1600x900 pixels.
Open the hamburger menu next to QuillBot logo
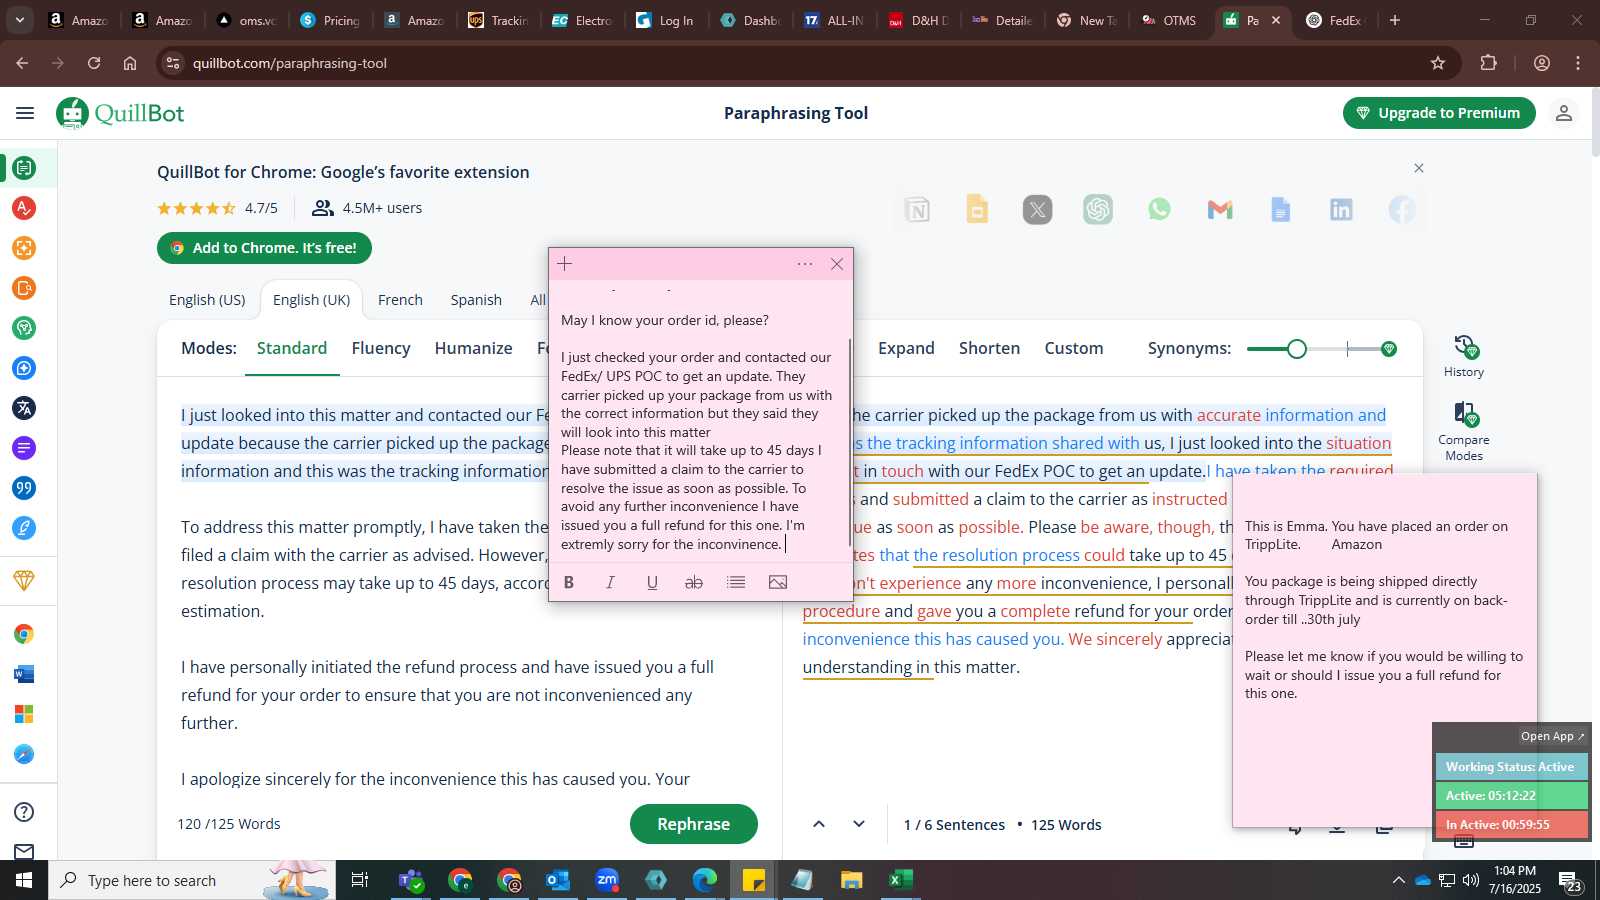(25, 113)
